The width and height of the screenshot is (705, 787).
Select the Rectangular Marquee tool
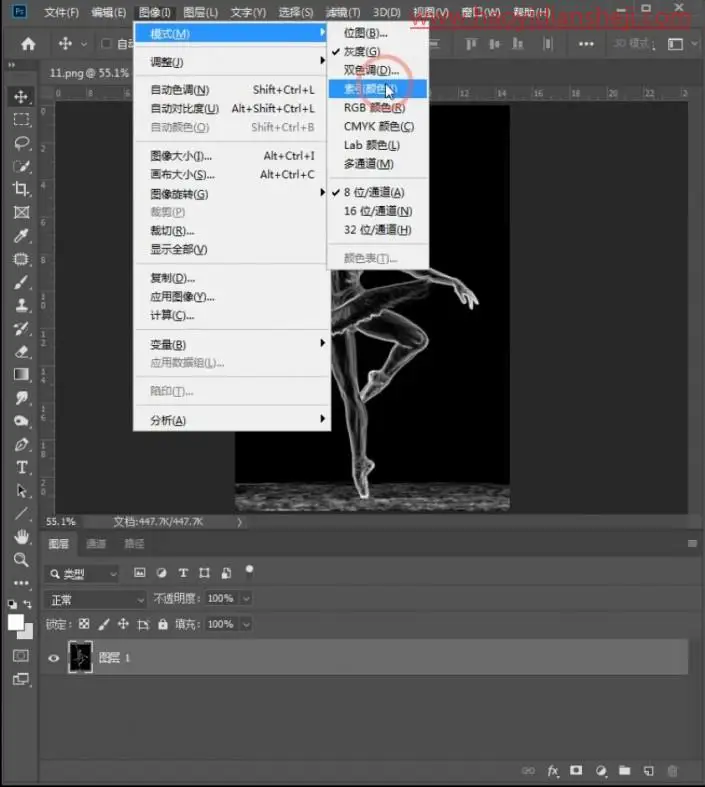pyautogui.click(x=21, y=119)
